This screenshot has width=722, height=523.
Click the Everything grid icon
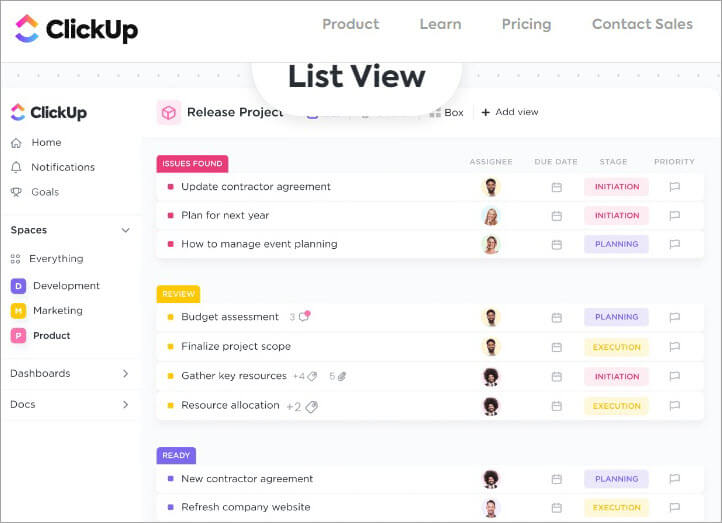coord(15,259)
